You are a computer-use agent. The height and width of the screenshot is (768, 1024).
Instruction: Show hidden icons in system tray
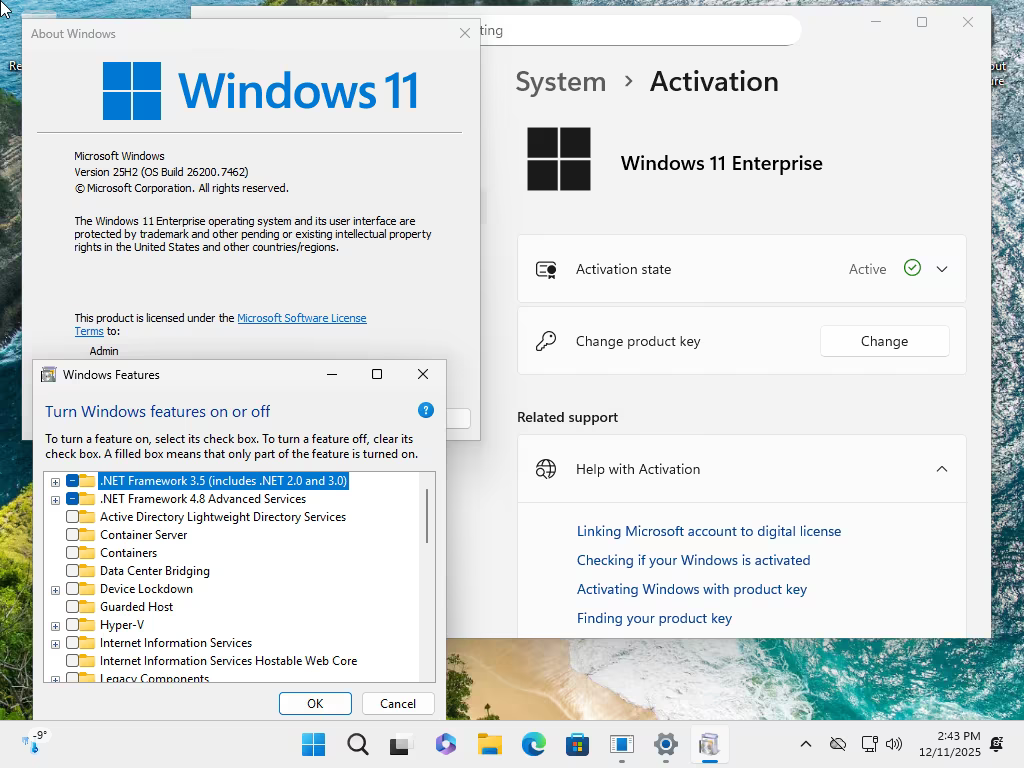point(806,744)
